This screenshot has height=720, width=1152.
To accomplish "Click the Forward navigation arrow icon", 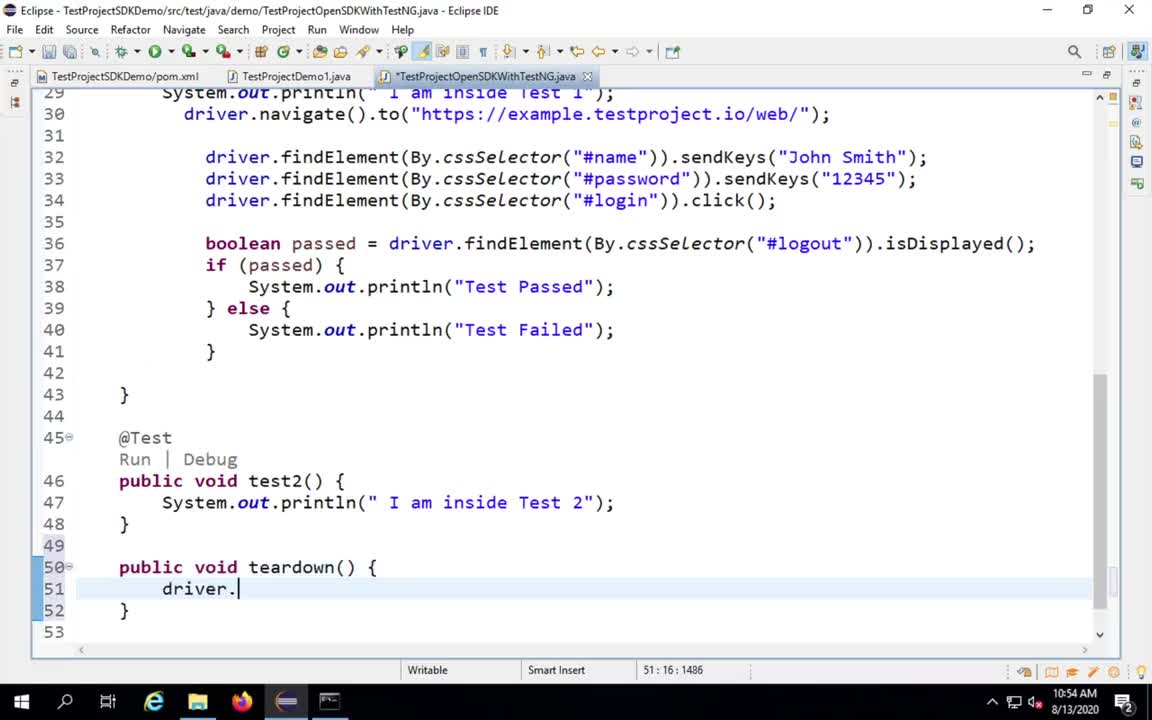I will [633, 51].
